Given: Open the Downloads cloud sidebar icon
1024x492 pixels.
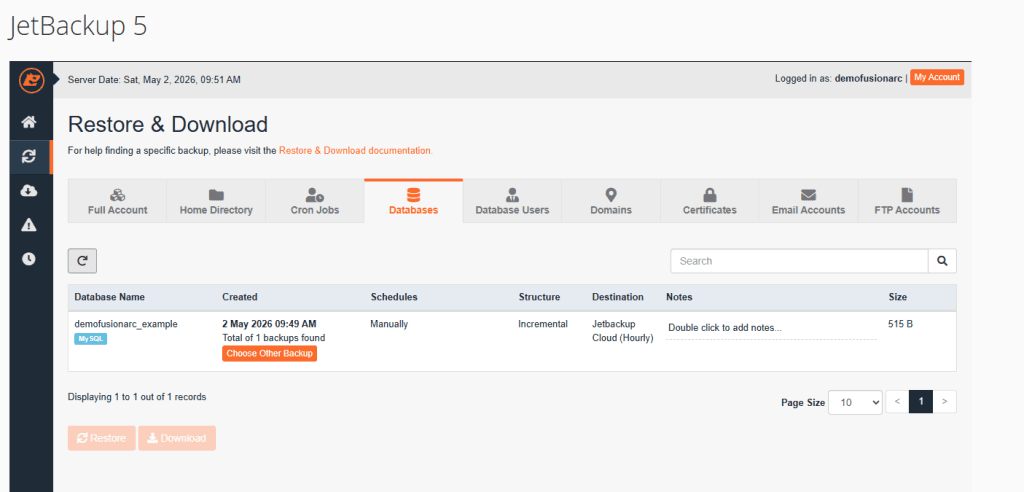Looking at the screenshot, I should click(x=29, y=191).
